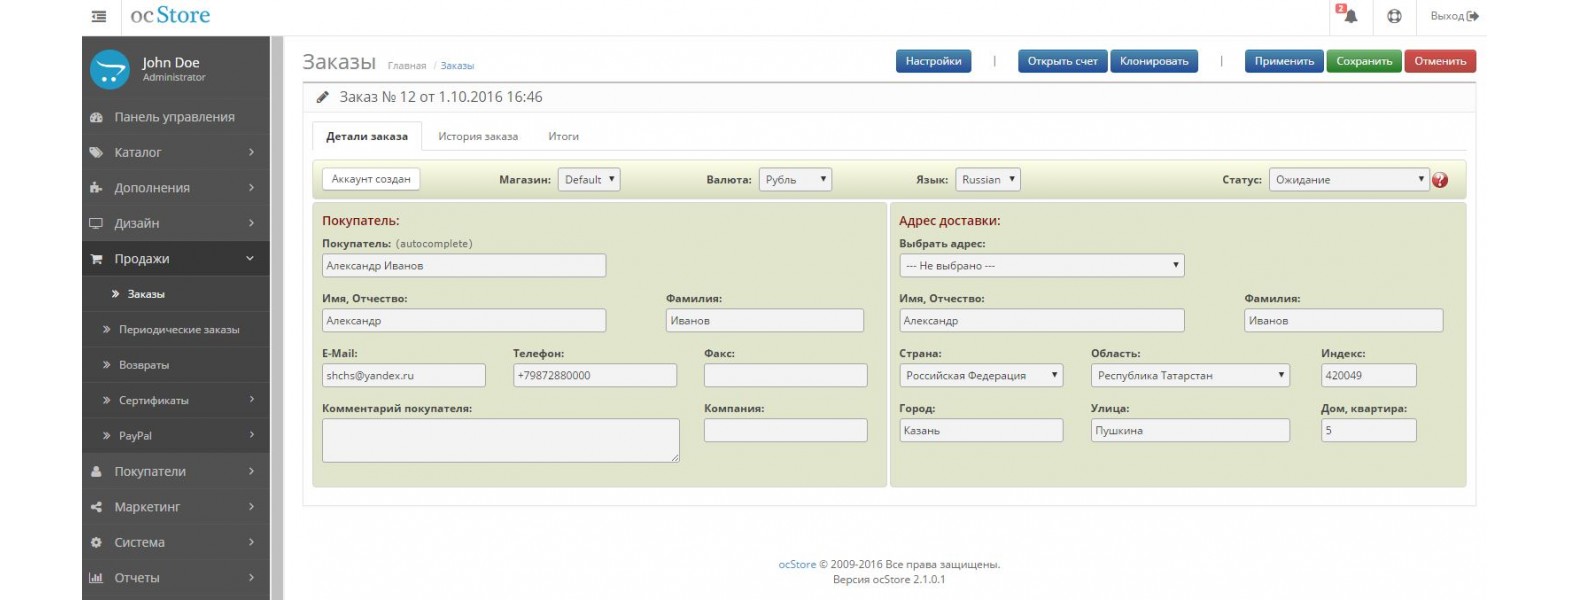Screen dimensions: 1570x600
Task: Click the Маркетинг share icon
Action: pyautogui.click(x=96, y=507)
